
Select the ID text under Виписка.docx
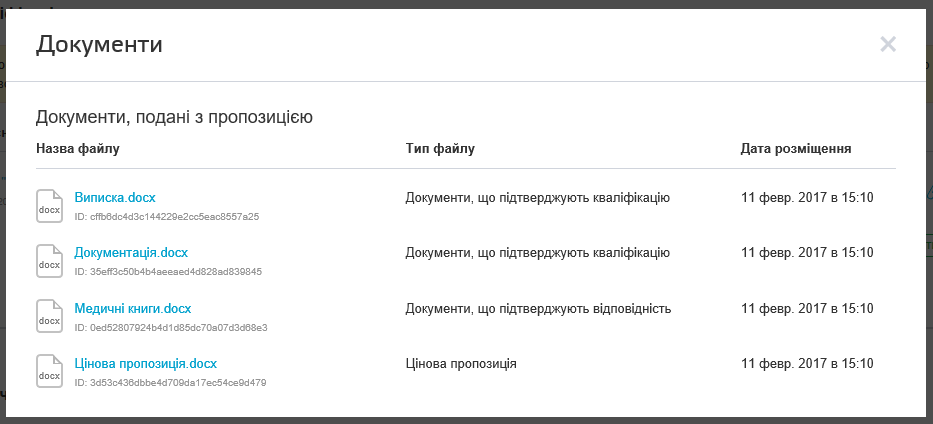click(x=167, y=216)
